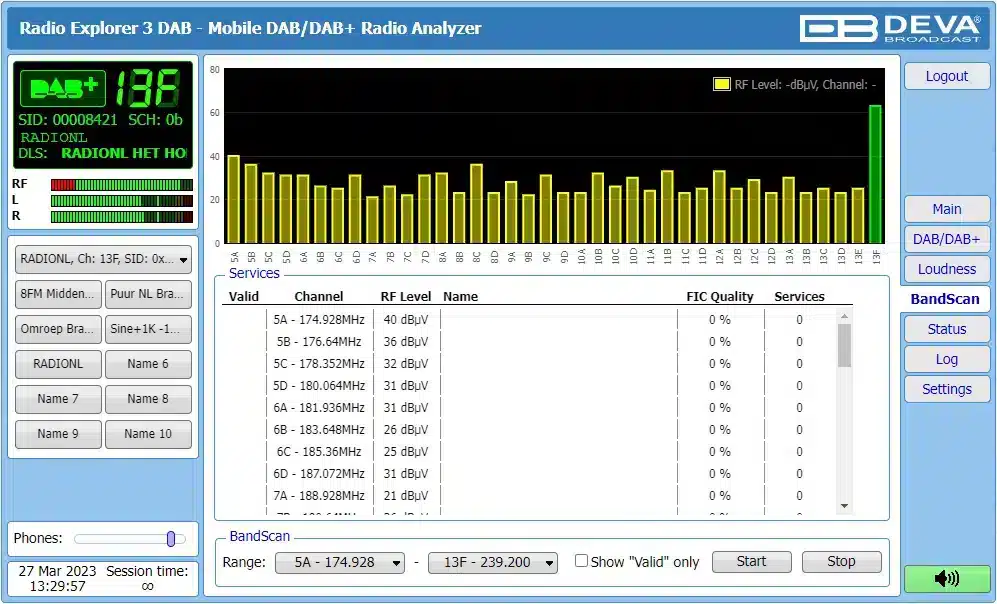Click the green speaker audio button
The width and height of the screenshot is (997, 604).
pyautogui.click(x=946, y=579)
